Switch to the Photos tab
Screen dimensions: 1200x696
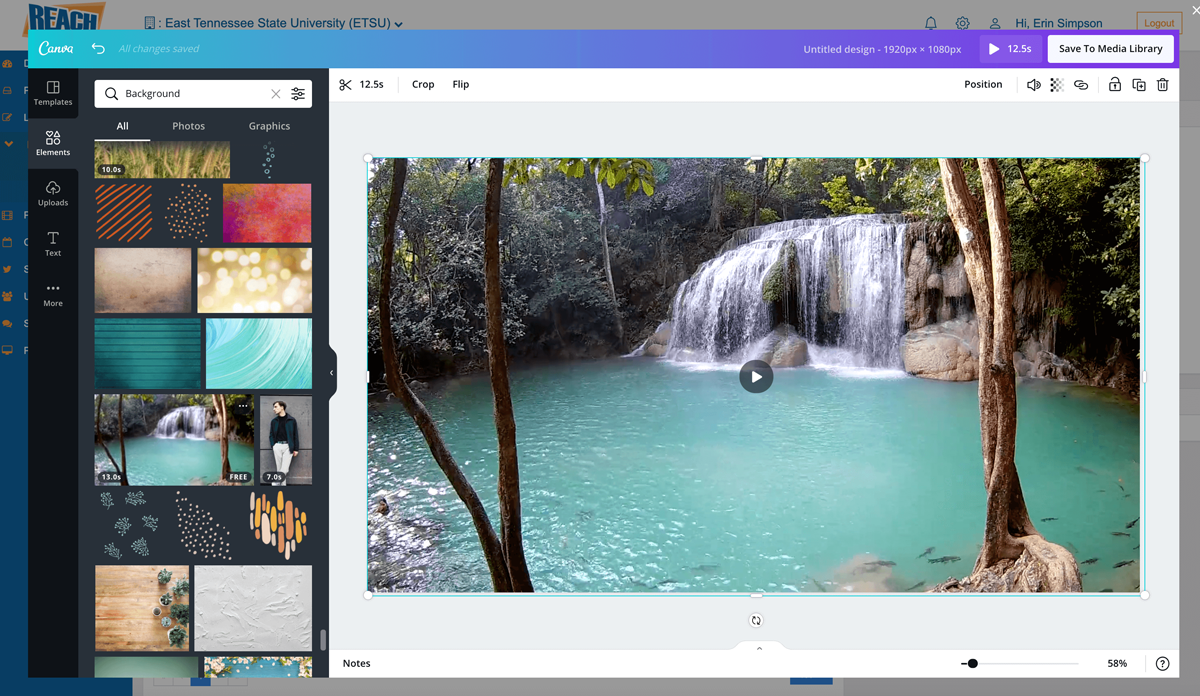188,126
